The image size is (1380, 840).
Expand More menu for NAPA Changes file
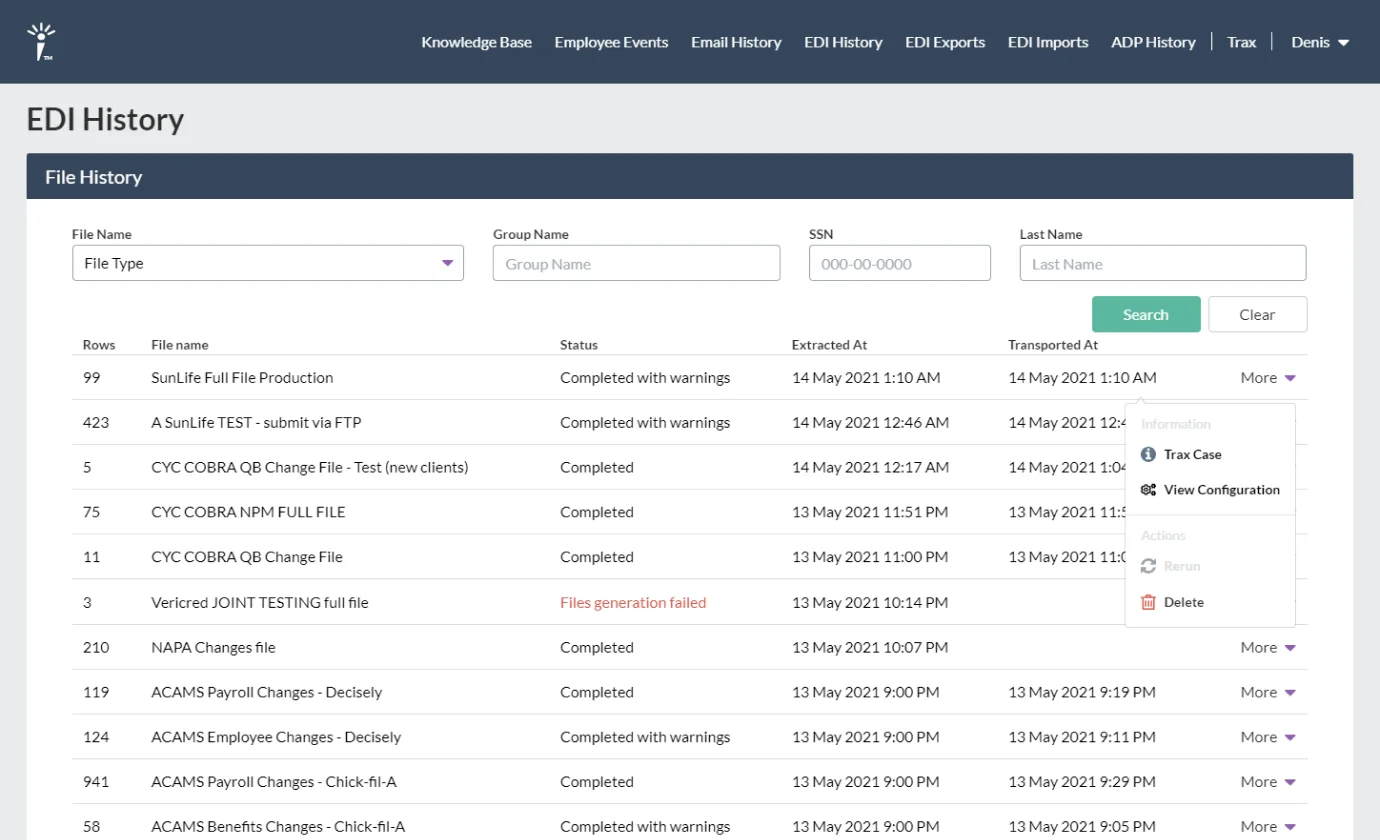click(1268, 648)
